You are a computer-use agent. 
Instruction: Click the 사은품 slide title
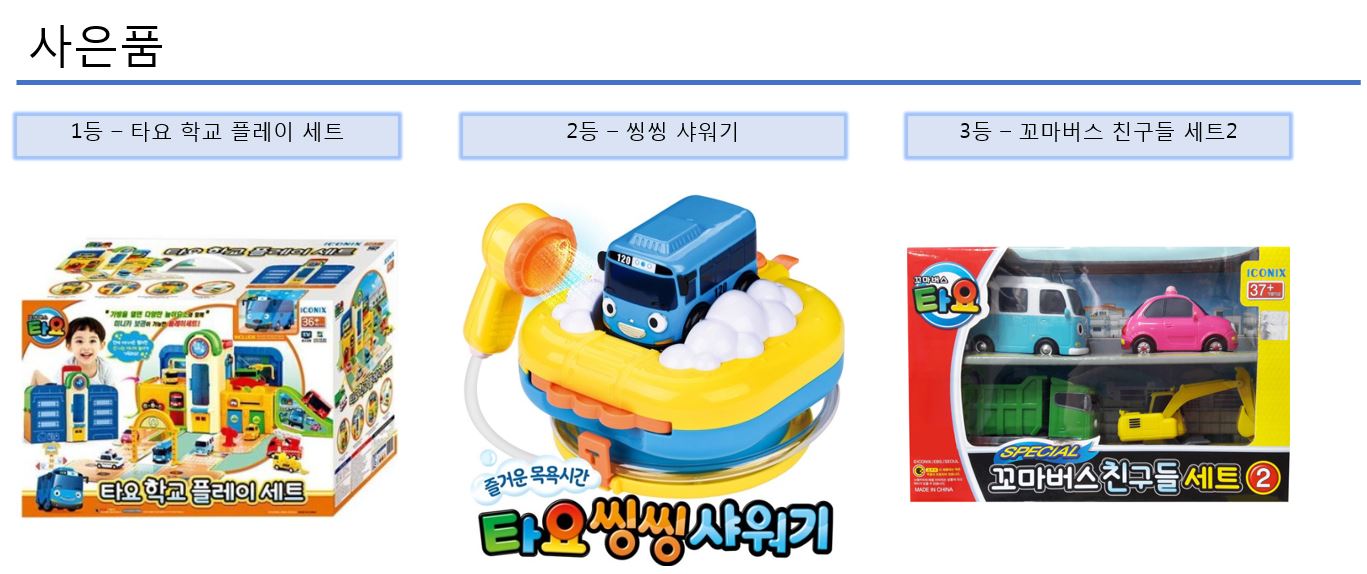[x=96, y=44]
